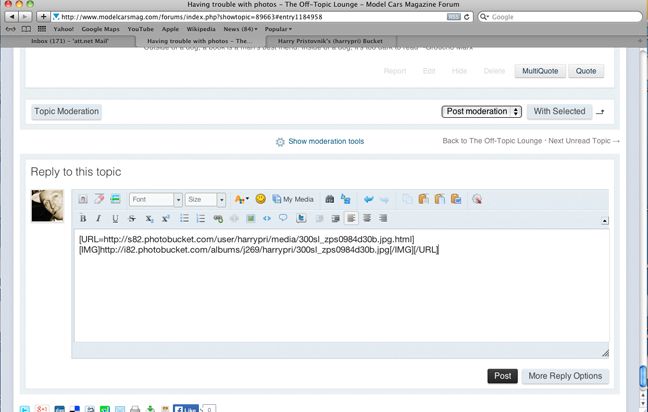
Task: Open the Size dropdown
Action: [x=205, y=200]
